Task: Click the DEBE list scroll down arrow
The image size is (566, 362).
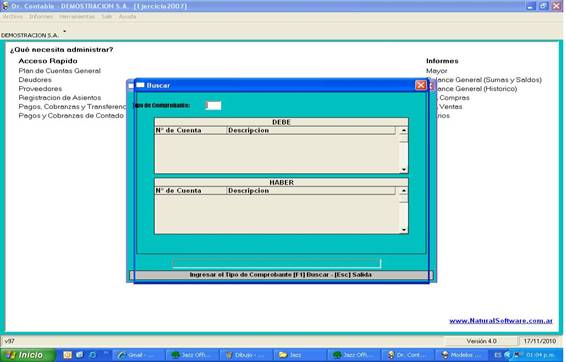Action: point(404,169)
